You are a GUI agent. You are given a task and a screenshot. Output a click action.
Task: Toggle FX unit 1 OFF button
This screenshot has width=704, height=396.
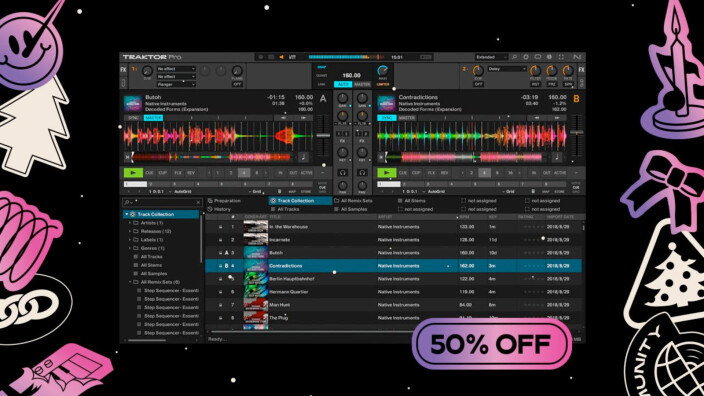pyautogui.click(x=237, y=84)
